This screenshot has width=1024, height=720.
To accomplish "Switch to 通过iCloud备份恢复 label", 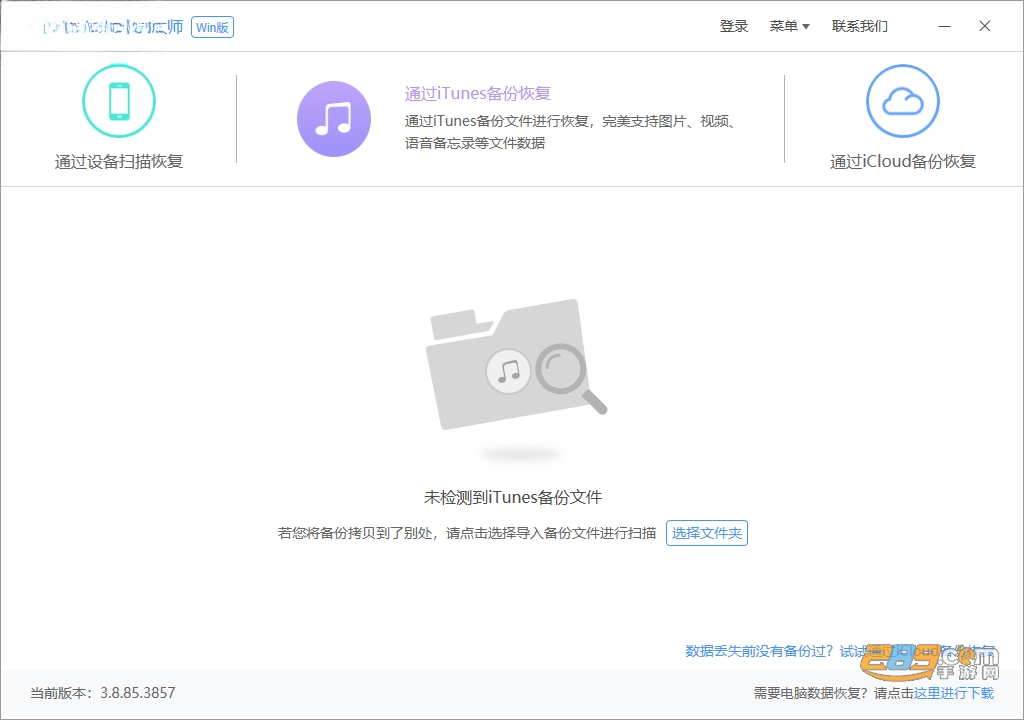I will (903, 161).
